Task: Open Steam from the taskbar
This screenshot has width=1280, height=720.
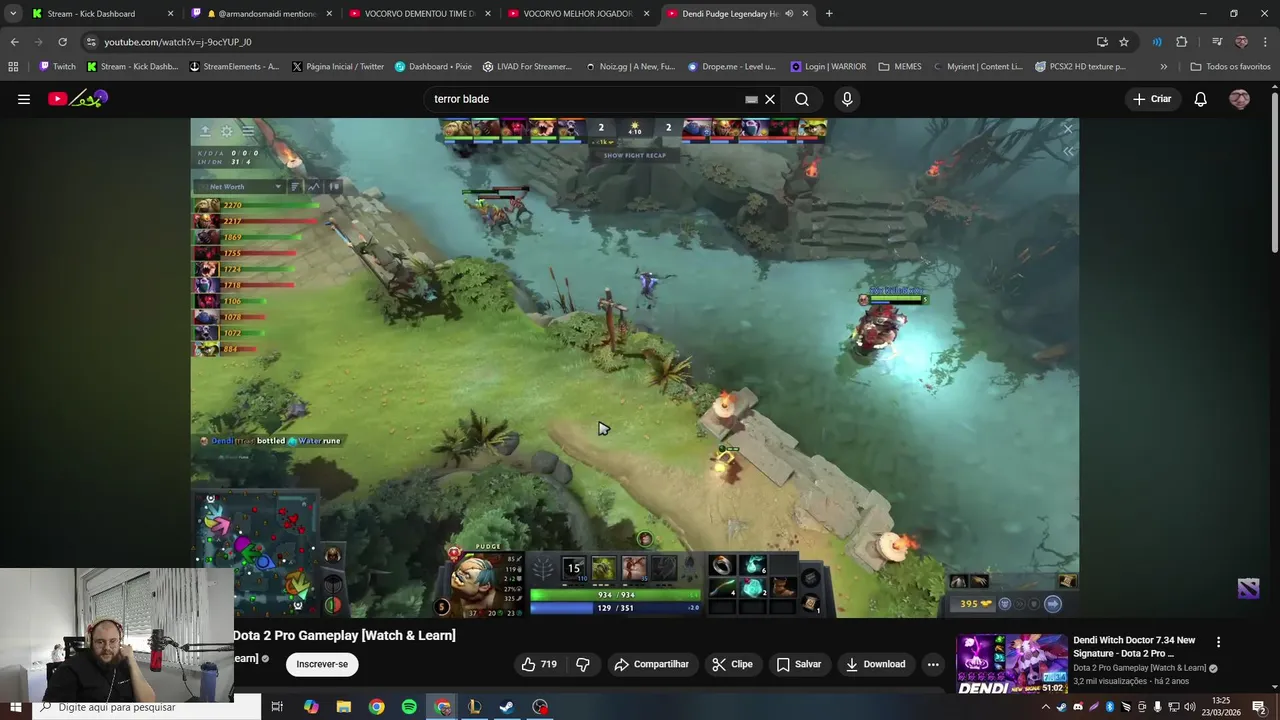Action: click(x=507, y=707)
